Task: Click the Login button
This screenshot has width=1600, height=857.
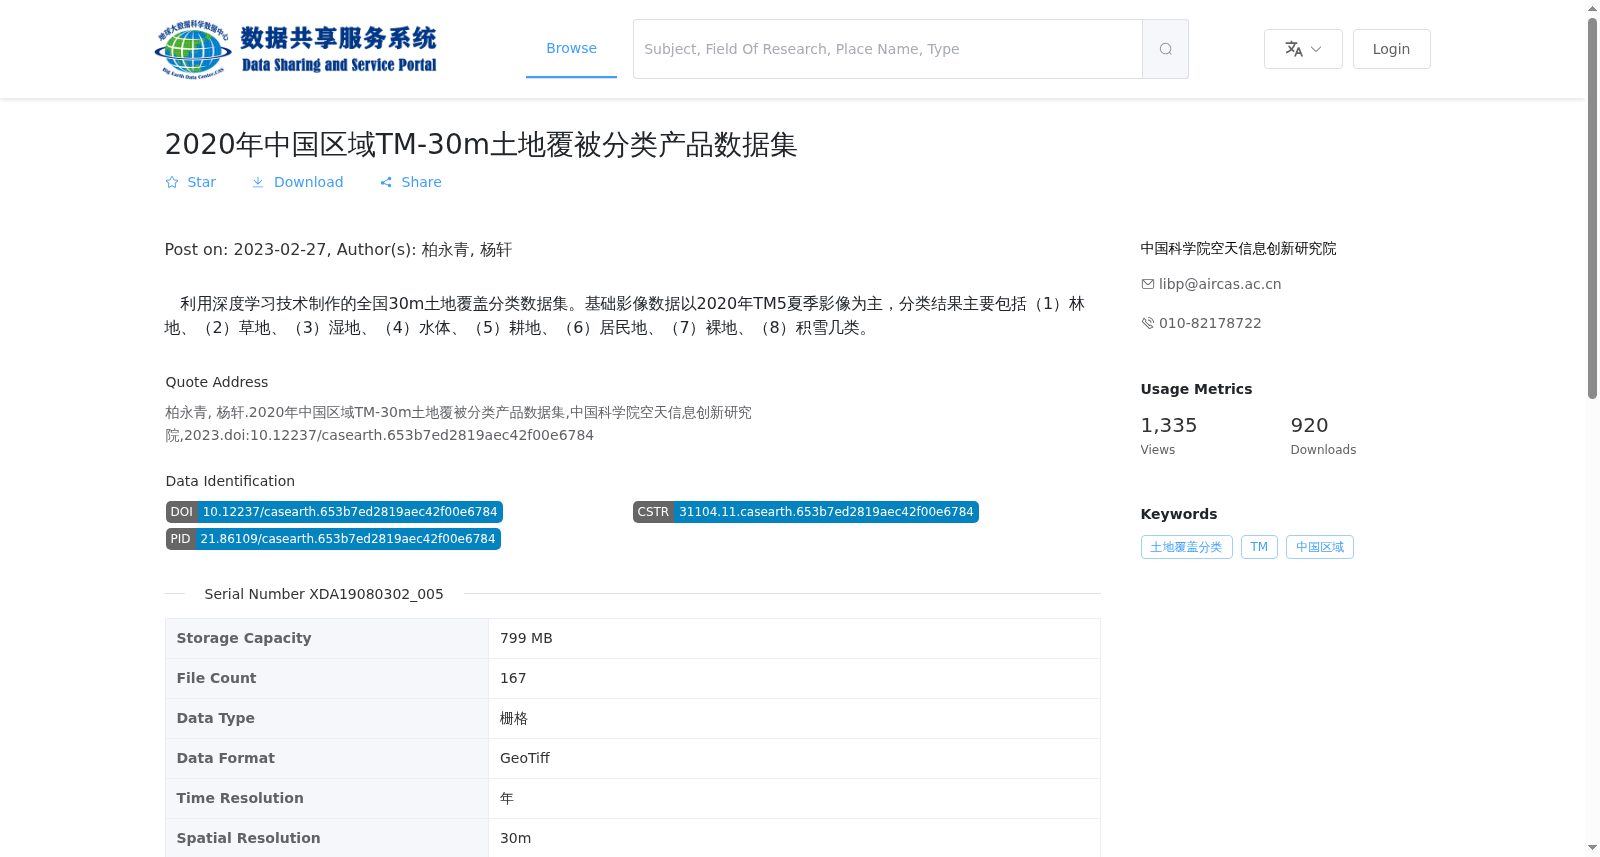Action: click(x=1391, y=49)
